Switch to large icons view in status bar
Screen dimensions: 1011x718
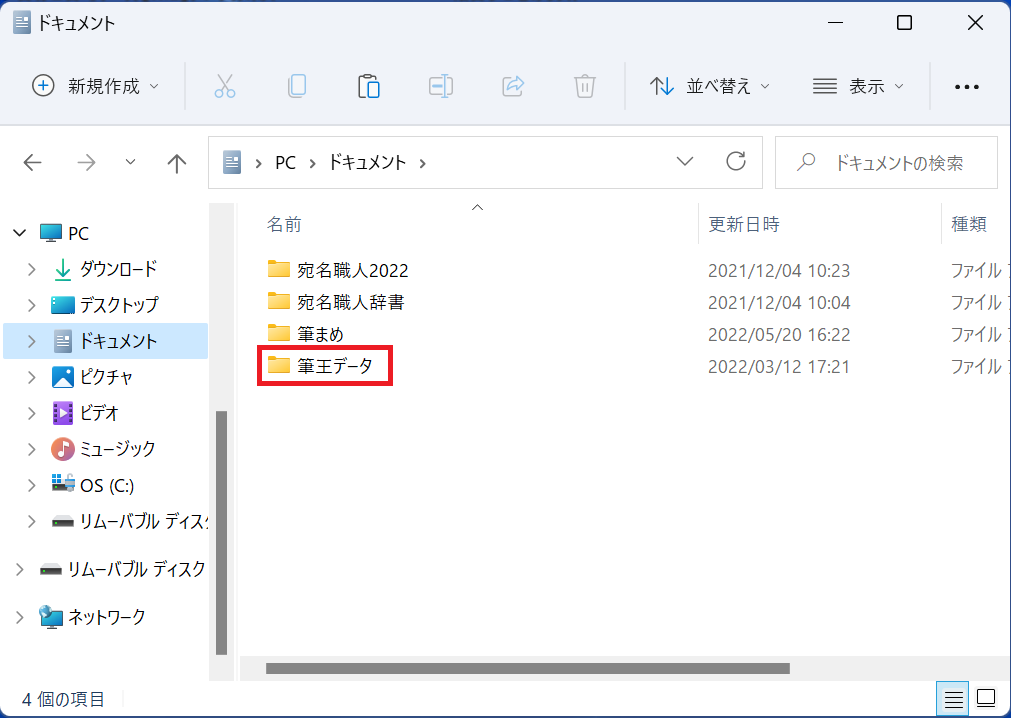[x=986, y=699]
